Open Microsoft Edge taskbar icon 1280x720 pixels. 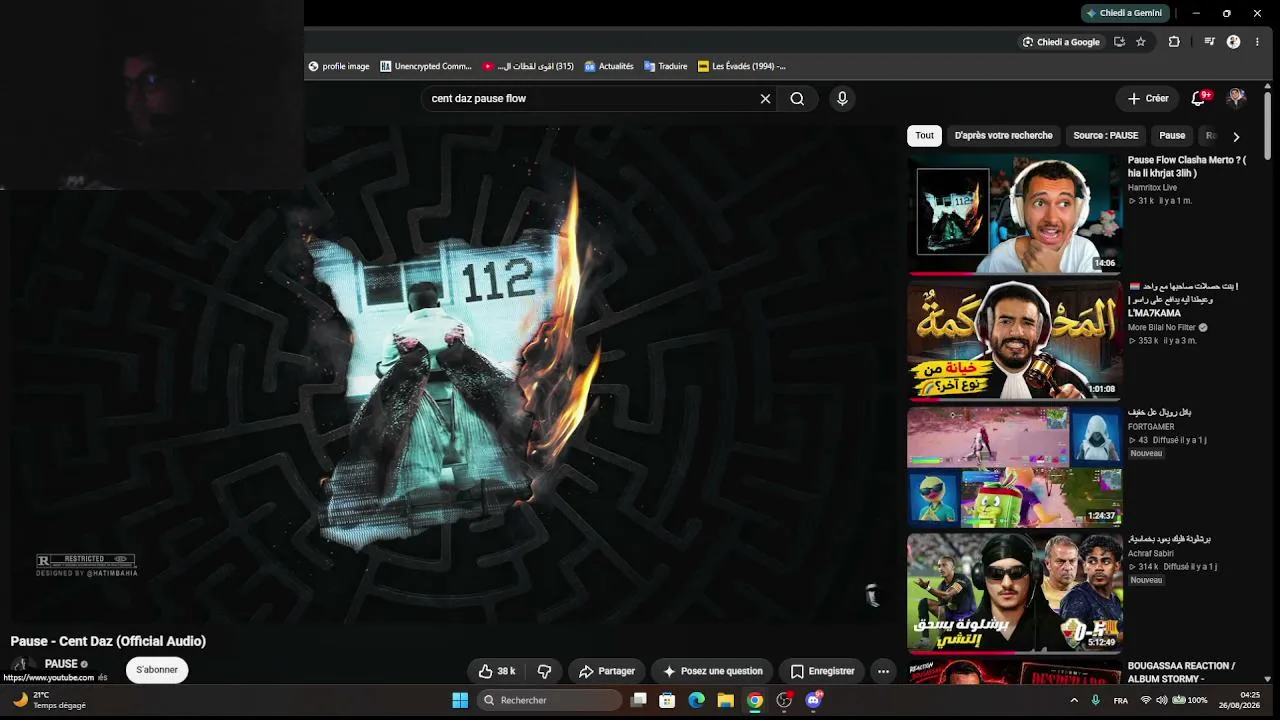696,700
